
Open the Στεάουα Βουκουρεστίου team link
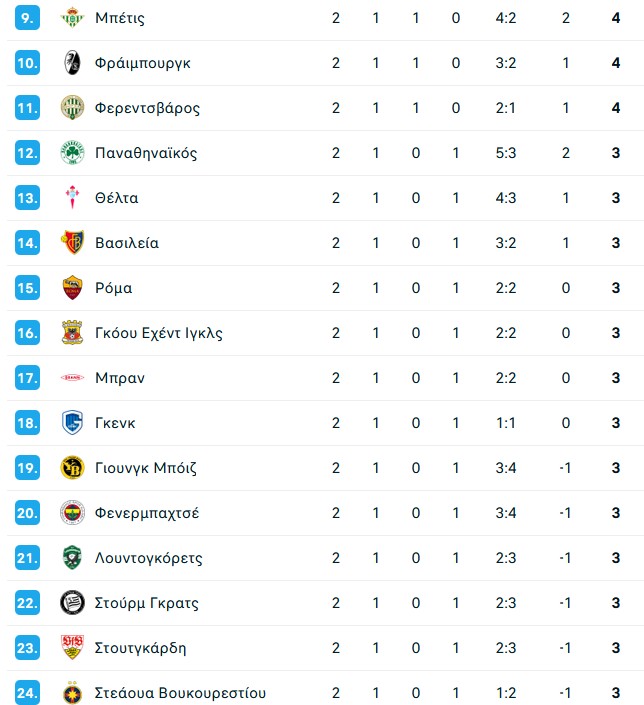[x=180, y=693]
